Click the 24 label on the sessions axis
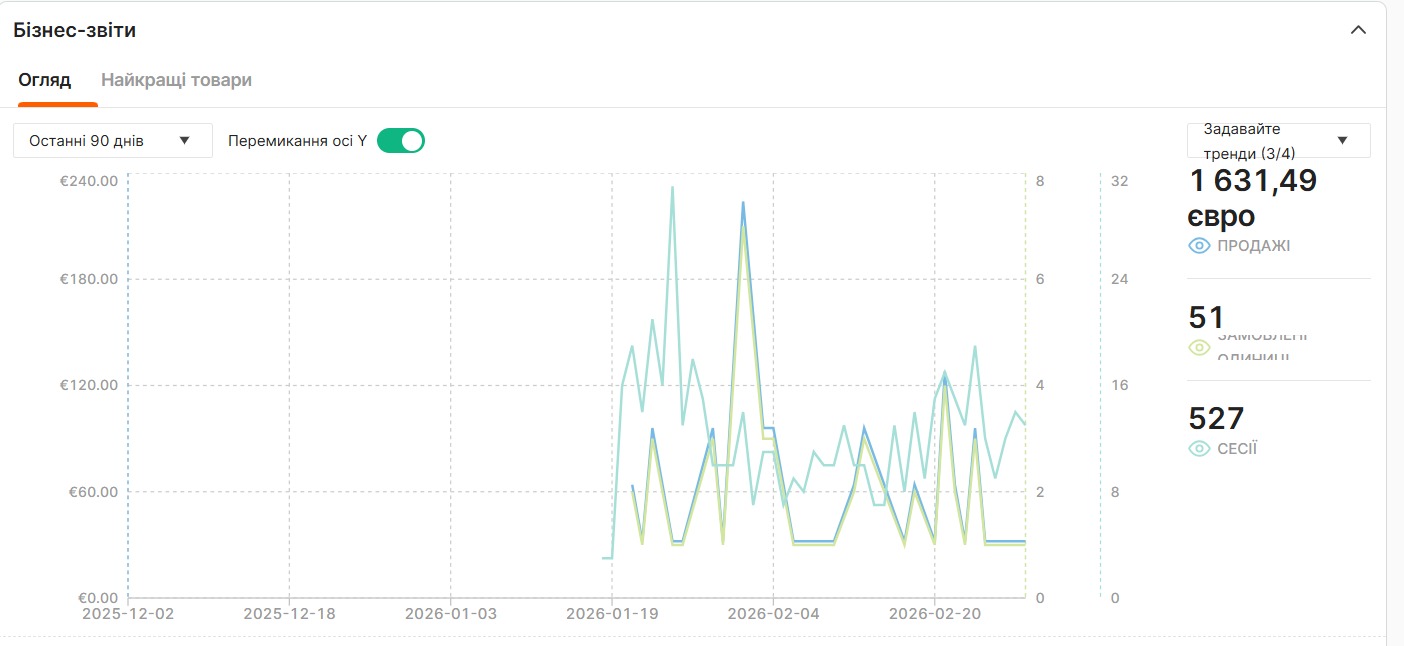Viewport: 1404px width, 646px height. 1120,278
